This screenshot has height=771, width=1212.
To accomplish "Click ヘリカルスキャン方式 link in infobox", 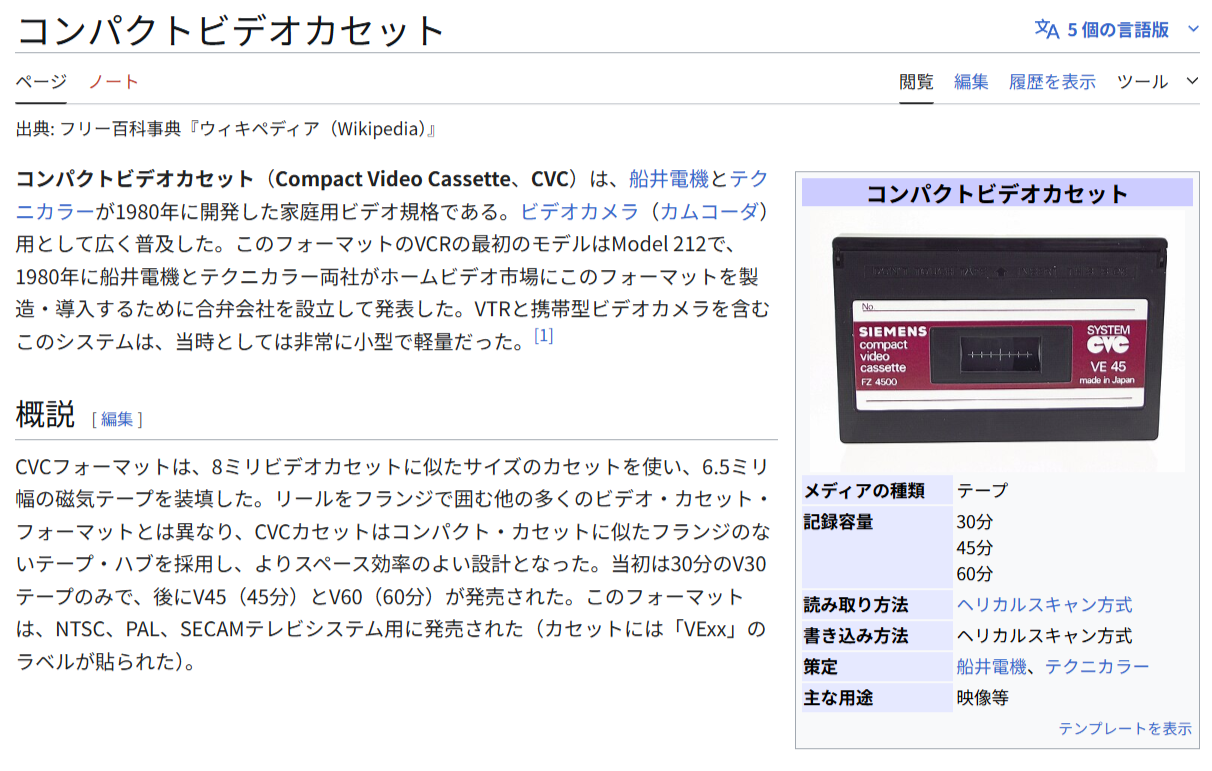I will click(1044, 605).
